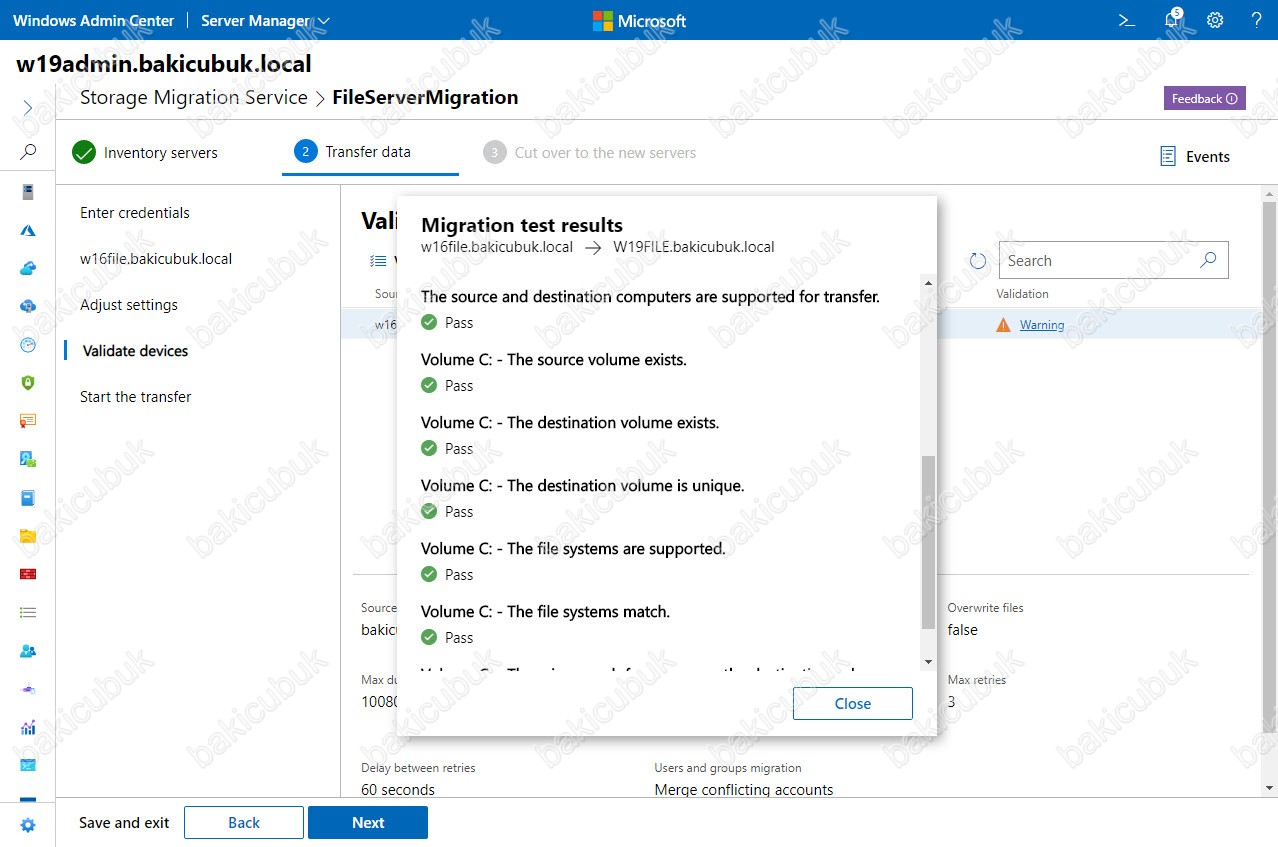Click the Windows Admin Center title
This screenshot has width=1278, height=847.
coord(93,20)
